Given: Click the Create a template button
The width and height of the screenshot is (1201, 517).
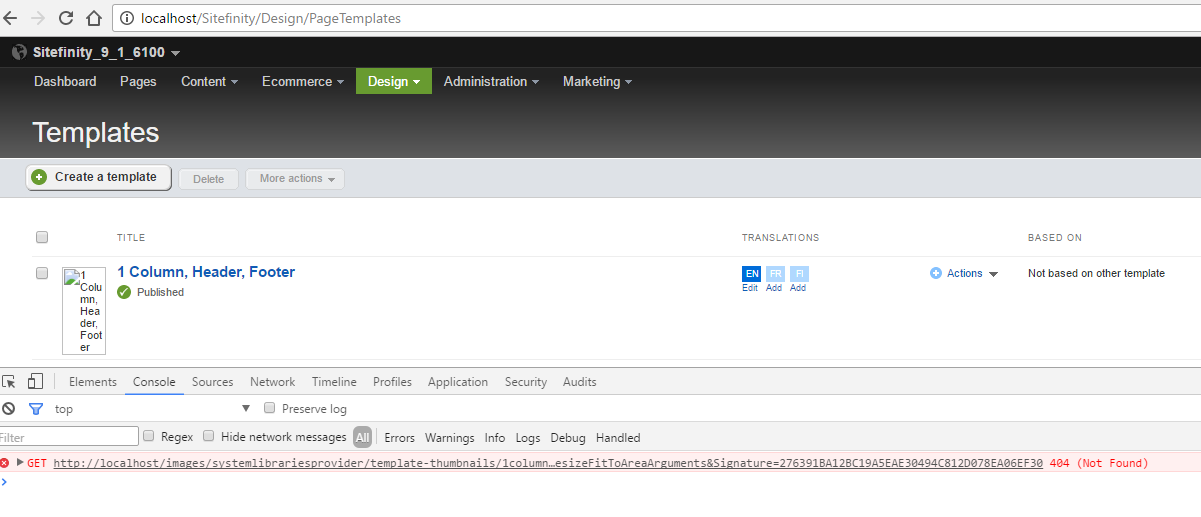Looking at the screenshot, I should click(98, 177).
